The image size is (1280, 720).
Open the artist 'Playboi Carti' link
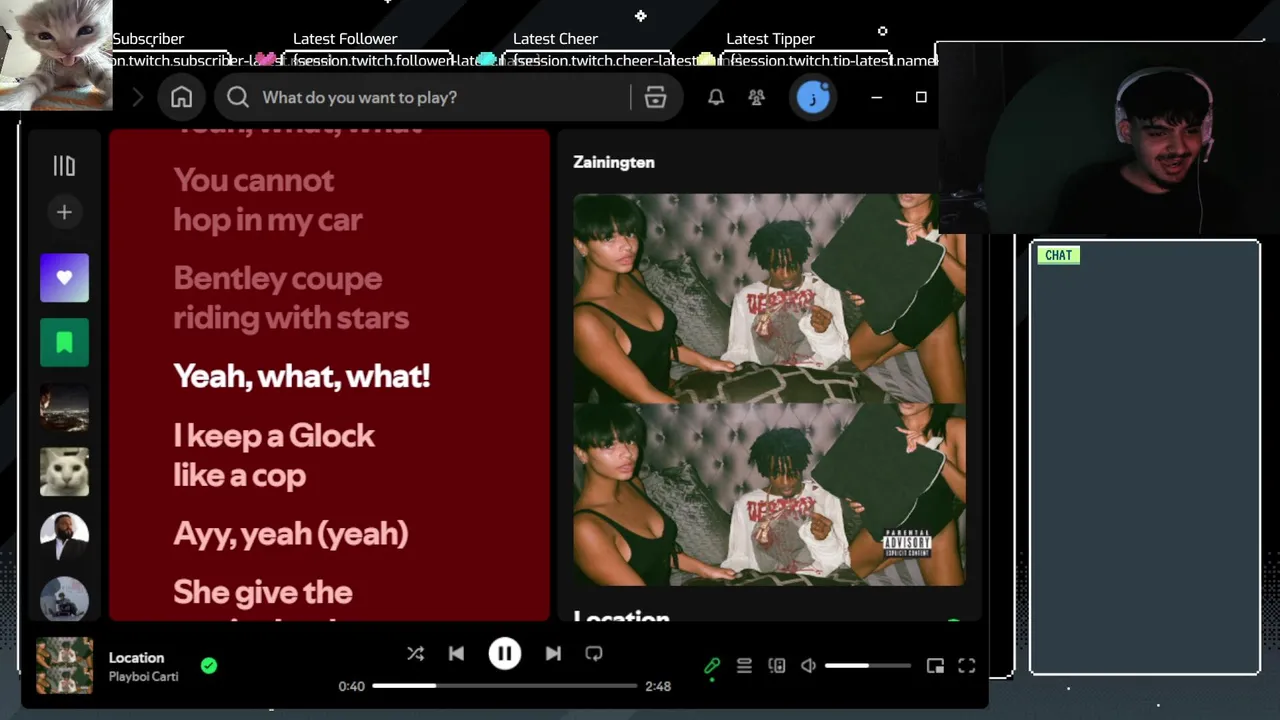tap(143, 677)
